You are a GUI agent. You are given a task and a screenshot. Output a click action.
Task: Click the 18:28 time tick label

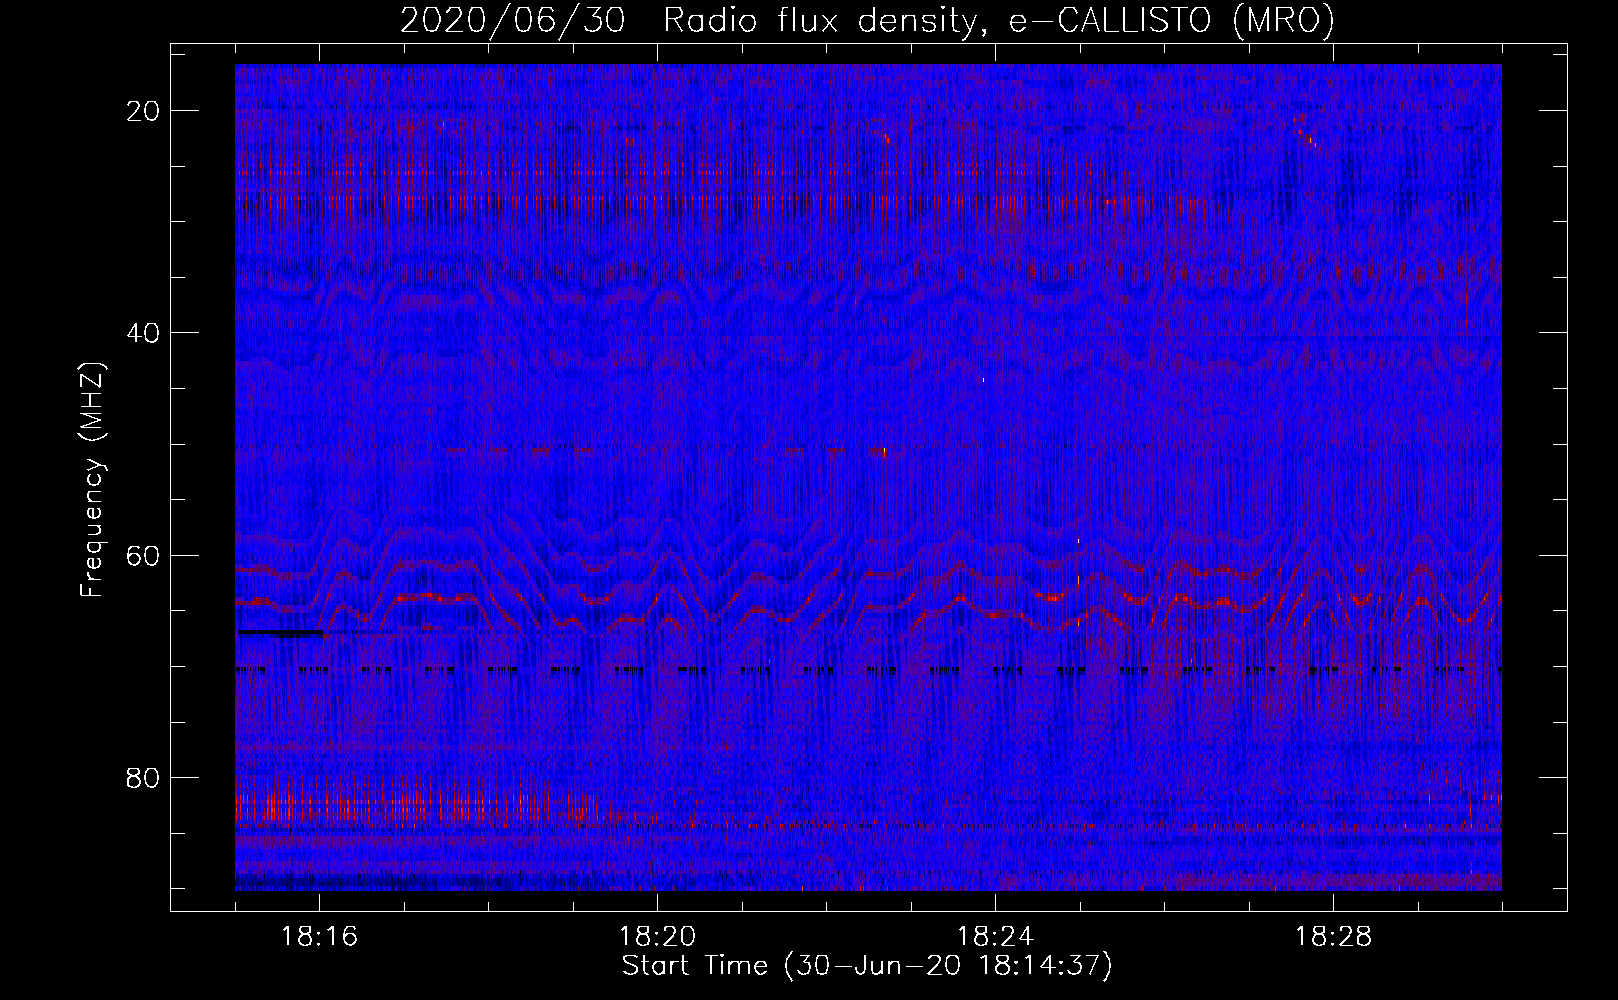click(1333, 937)
